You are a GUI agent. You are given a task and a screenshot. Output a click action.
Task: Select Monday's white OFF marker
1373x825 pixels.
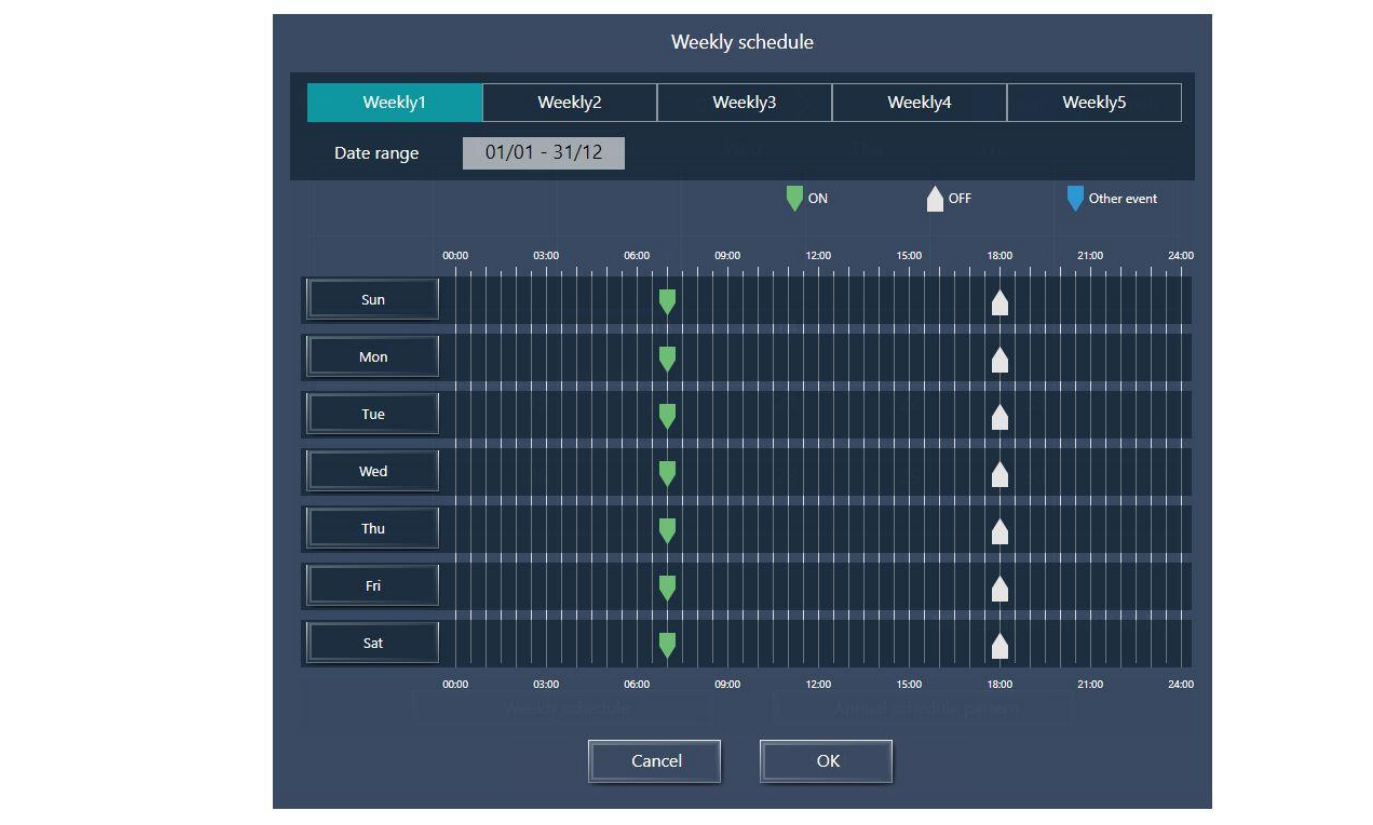[999, 359]
